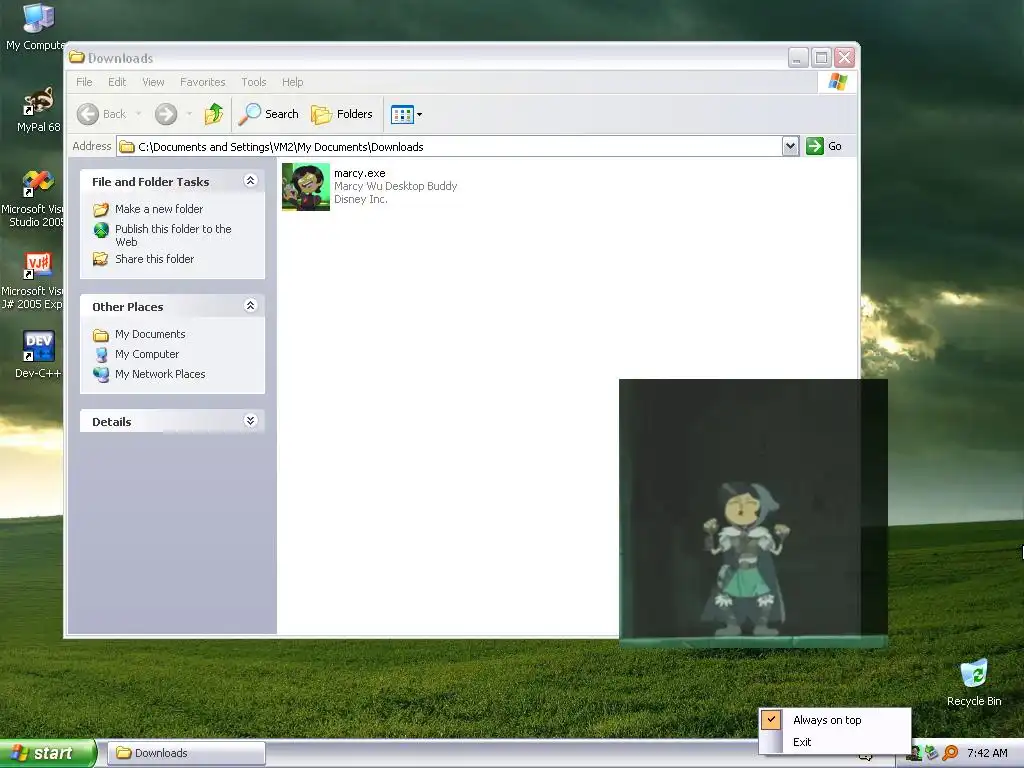Open the Back history dropdown arrow
The width and height of the screenshot is (1024, 768).
point(138,114)
